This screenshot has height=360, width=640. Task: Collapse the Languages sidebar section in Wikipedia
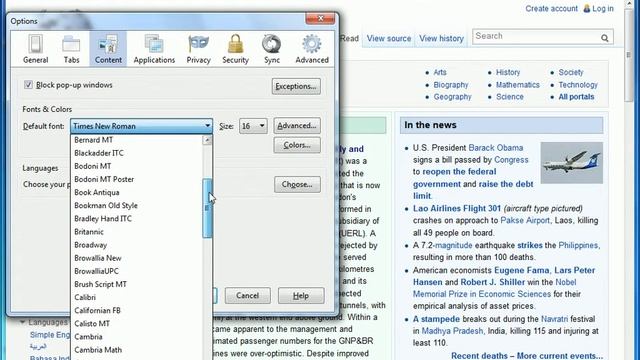coord(22,322)
